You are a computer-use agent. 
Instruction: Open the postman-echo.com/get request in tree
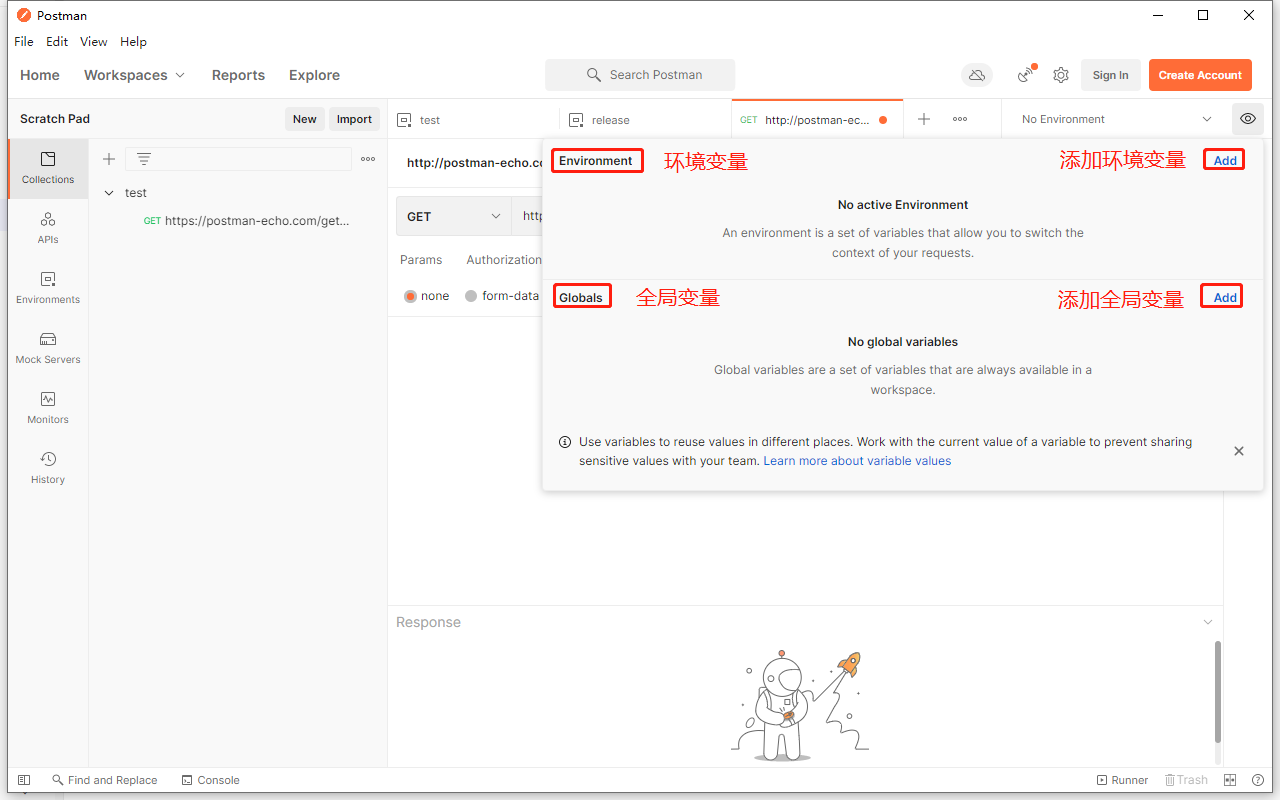click(x=247, y=221)
